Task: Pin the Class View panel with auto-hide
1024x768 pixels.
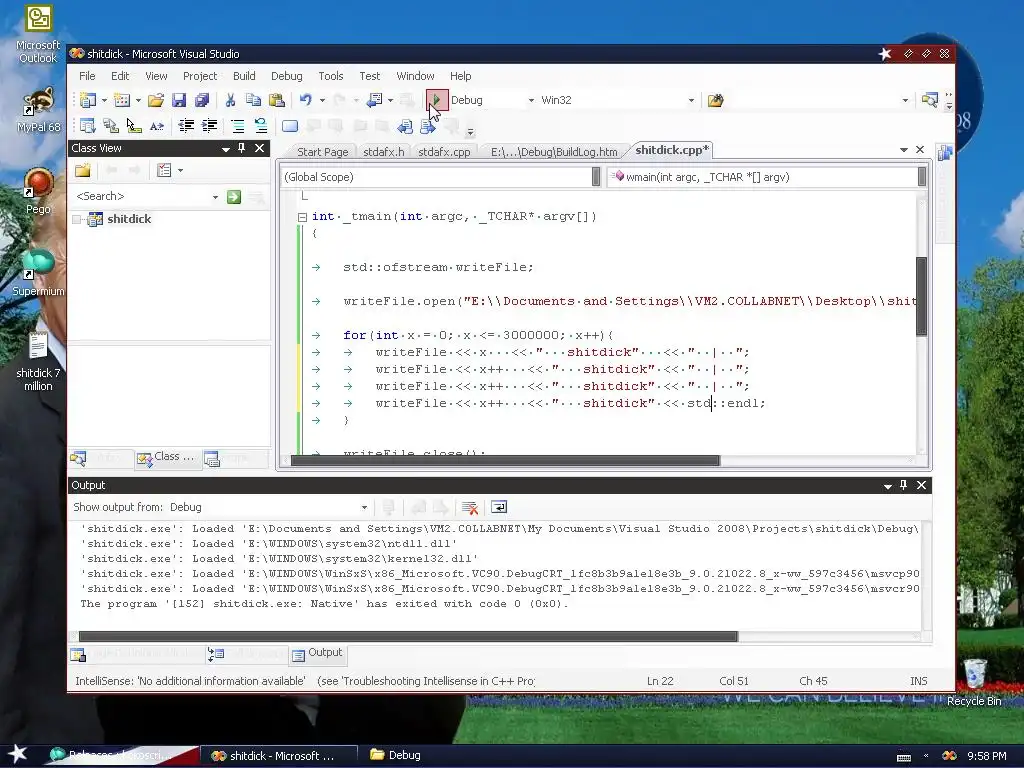Action: tap(242, 148)
